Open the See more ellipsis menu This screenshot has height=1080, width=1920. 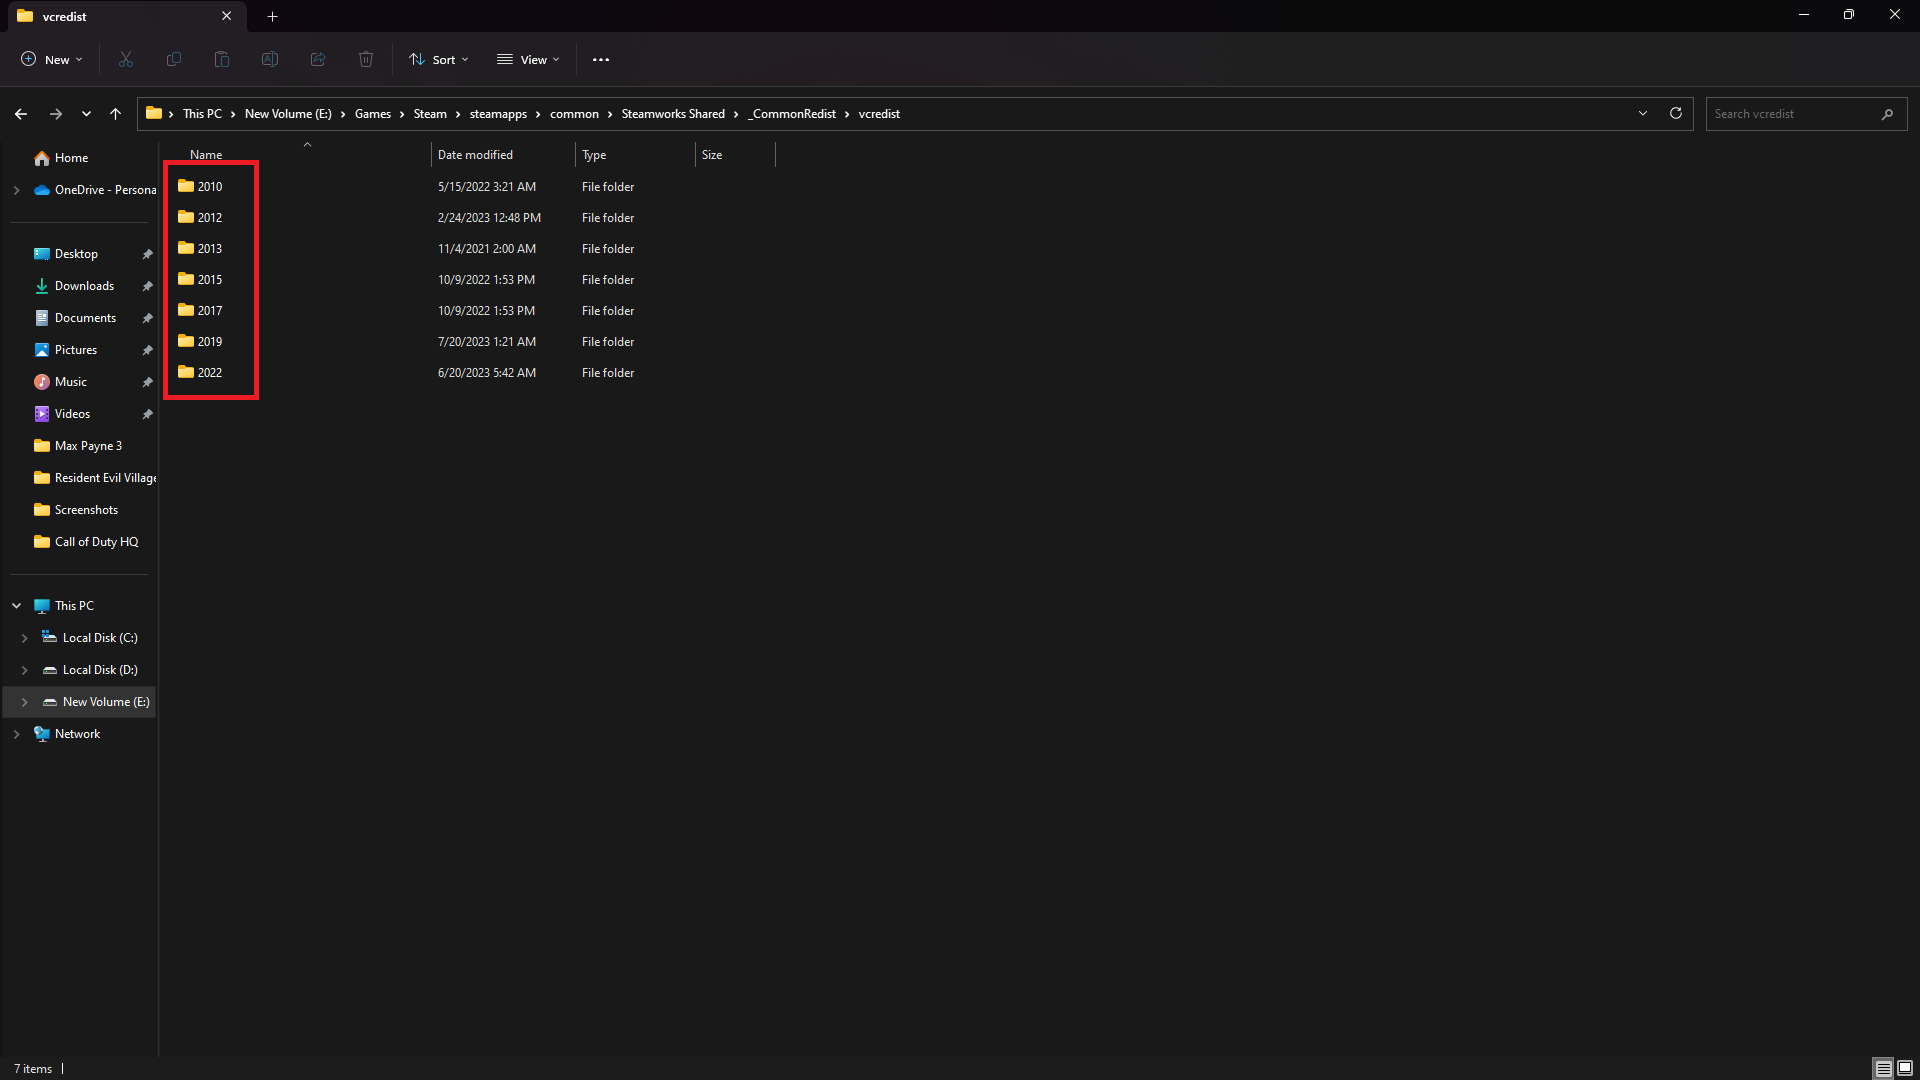[x=601, y=60]
